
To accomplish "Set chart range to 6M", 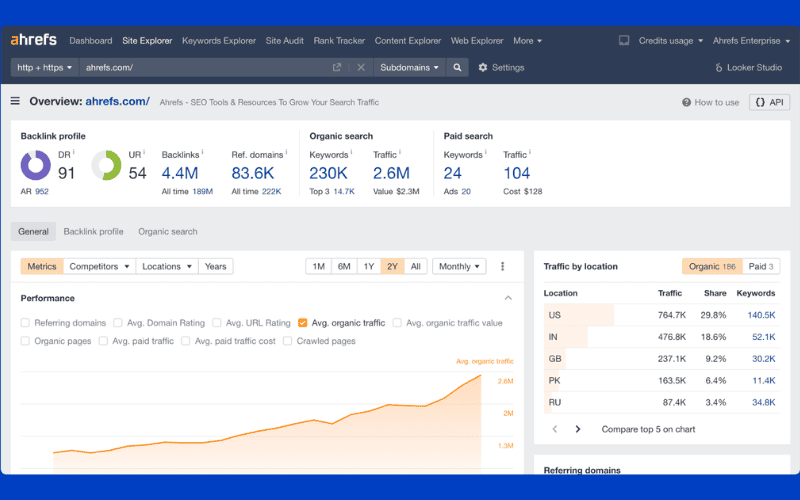I will pyautogui.click(x=344, y=266).
